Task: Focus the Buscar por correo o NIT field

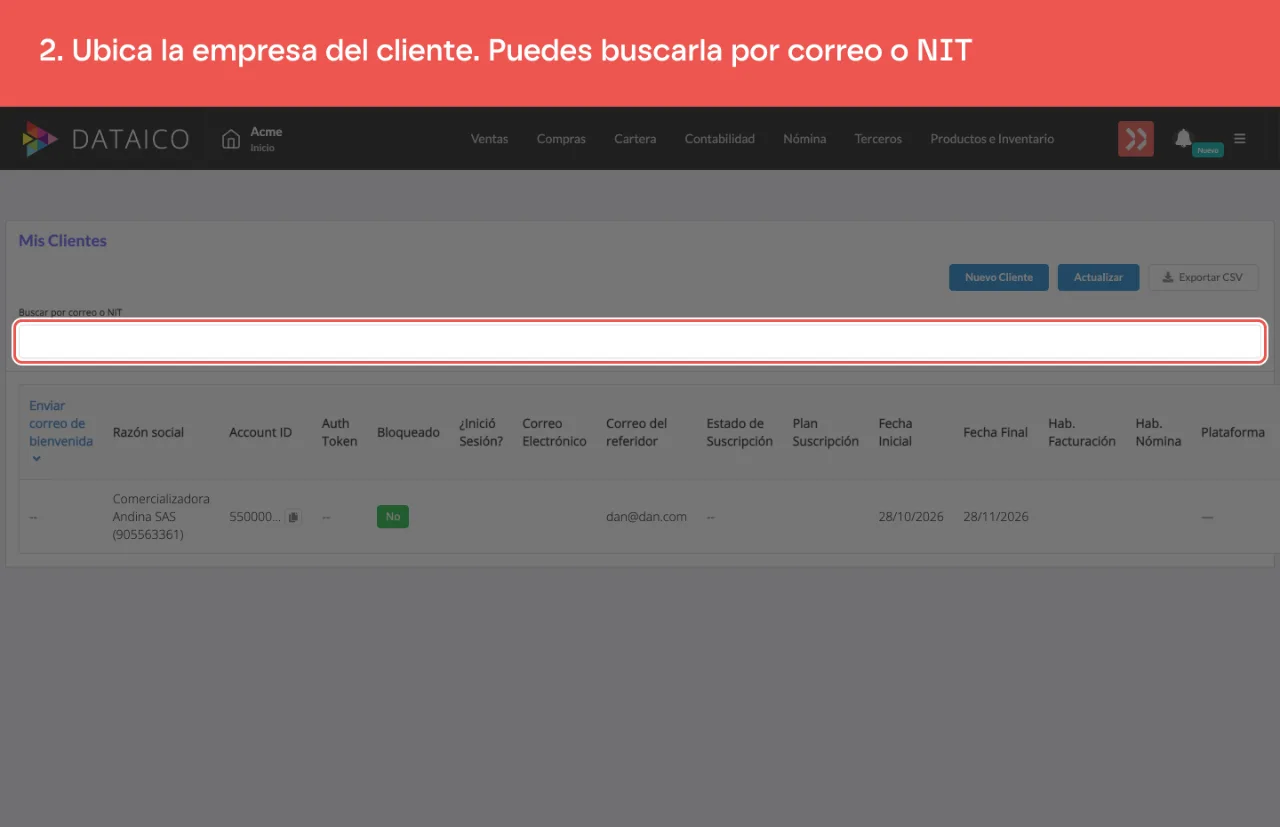Action: (x=640, y=342)
